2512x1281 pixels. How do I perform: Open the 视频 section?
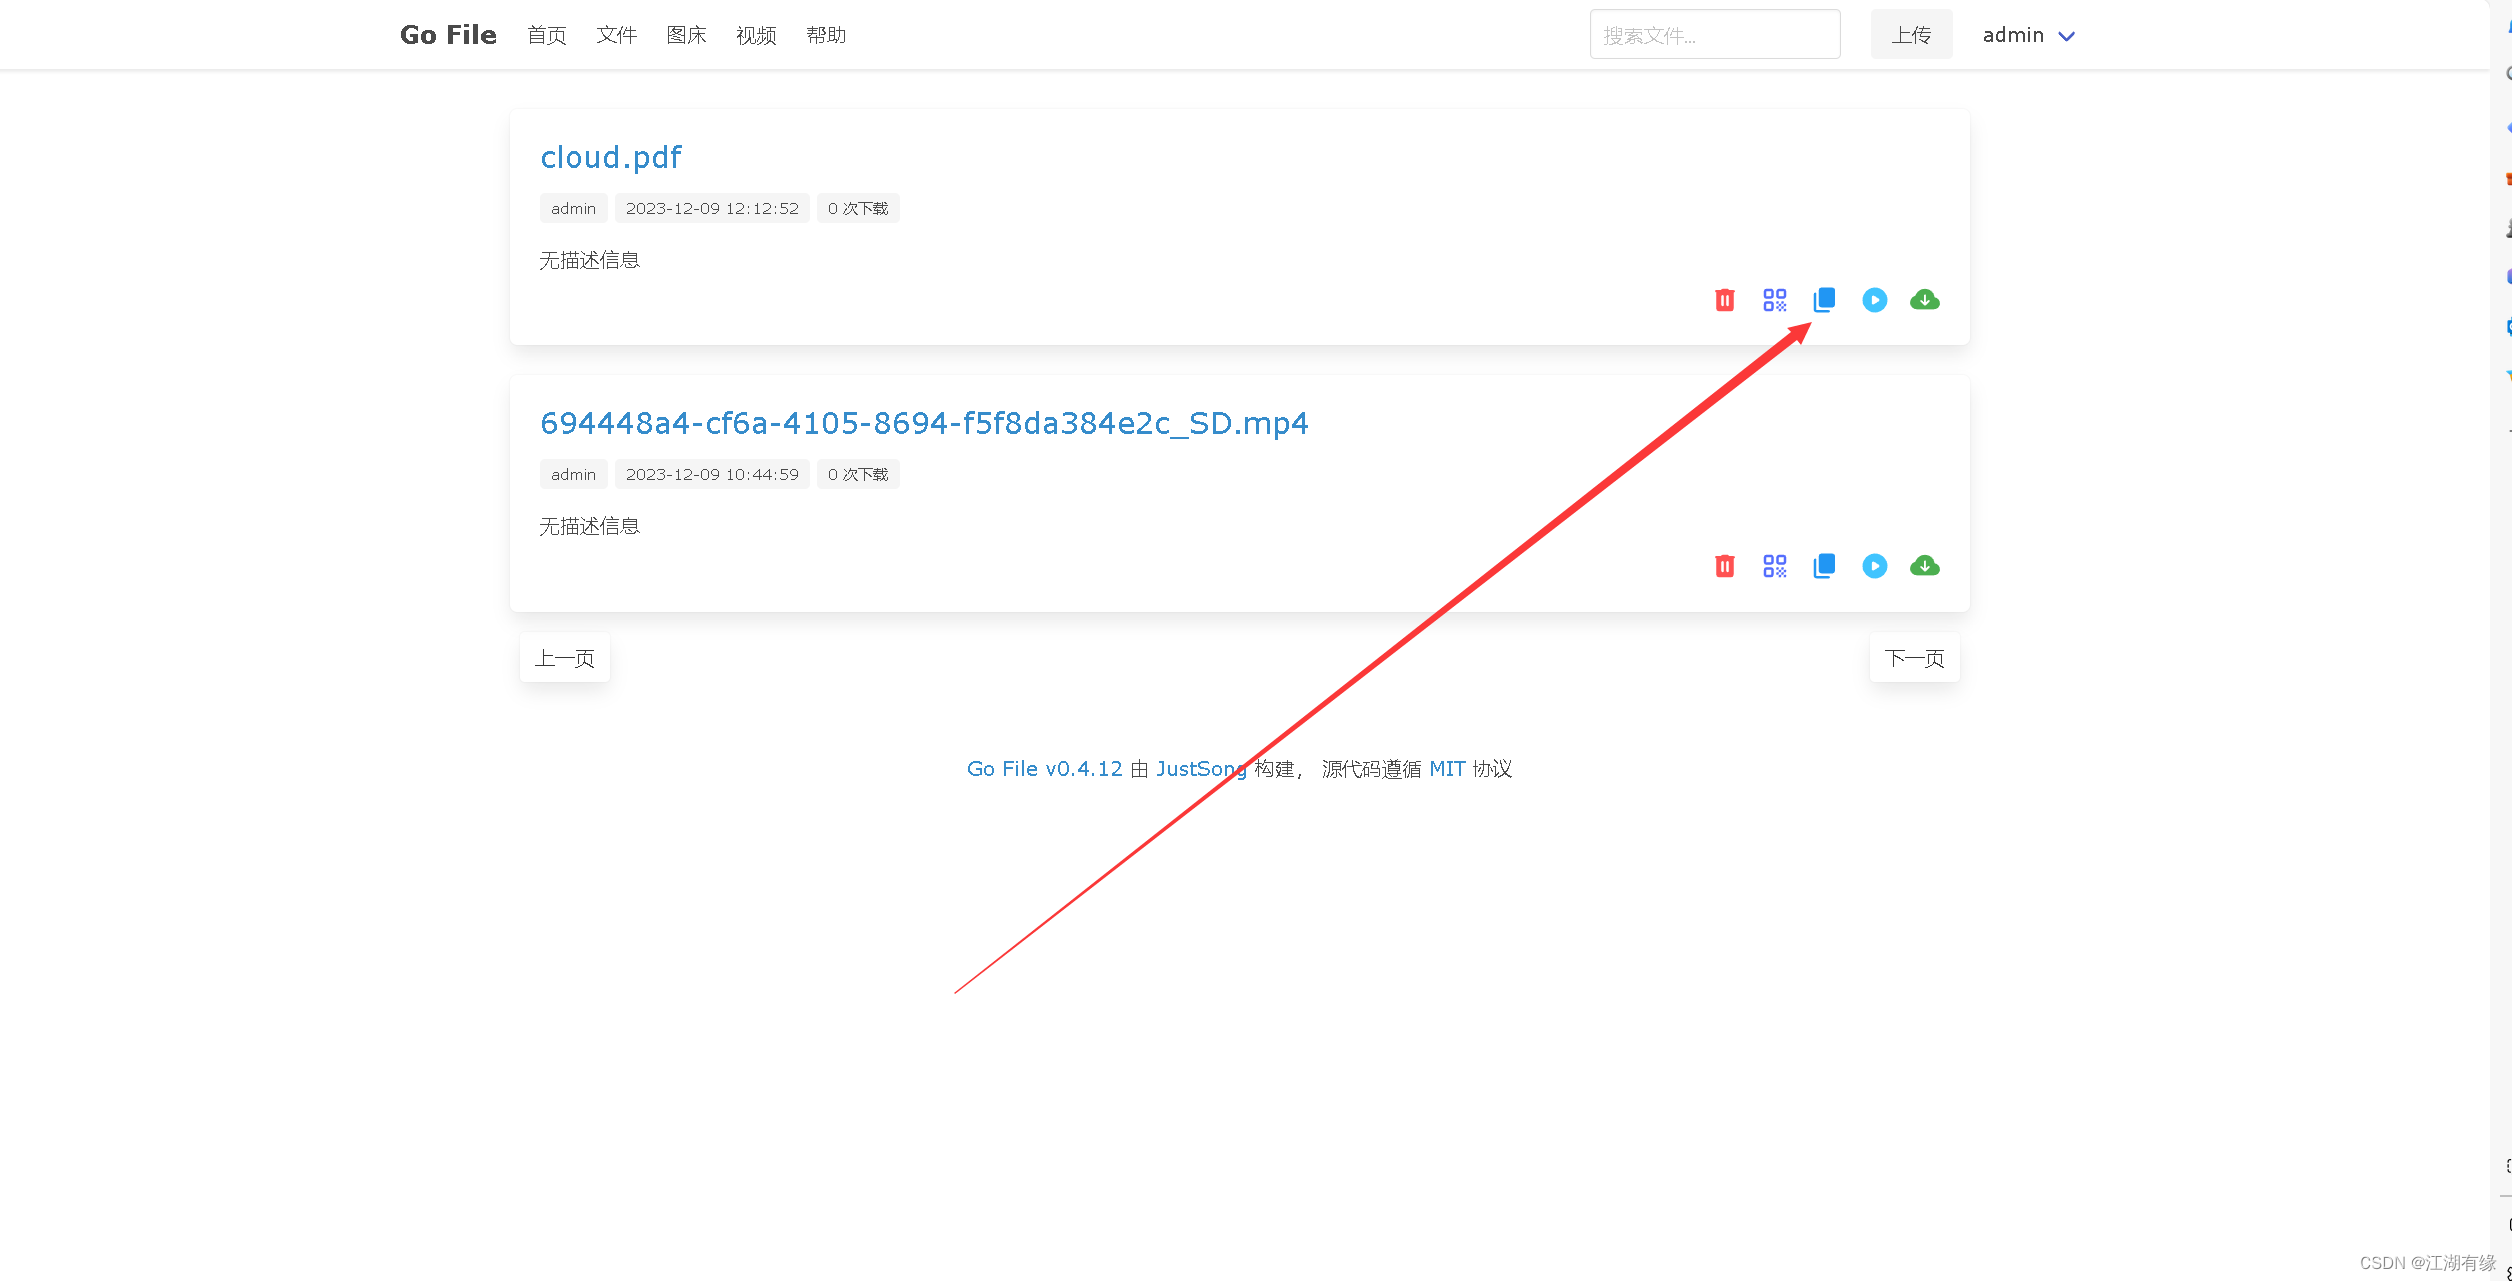coord(756,35)
